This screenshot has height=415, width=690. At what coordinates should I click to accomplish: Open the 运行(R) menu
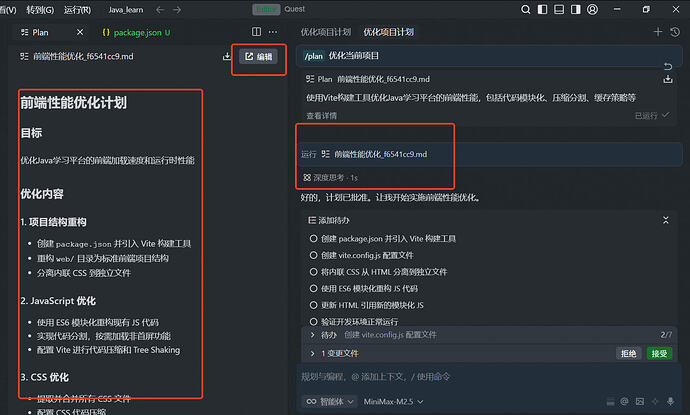tap(77, 10)
